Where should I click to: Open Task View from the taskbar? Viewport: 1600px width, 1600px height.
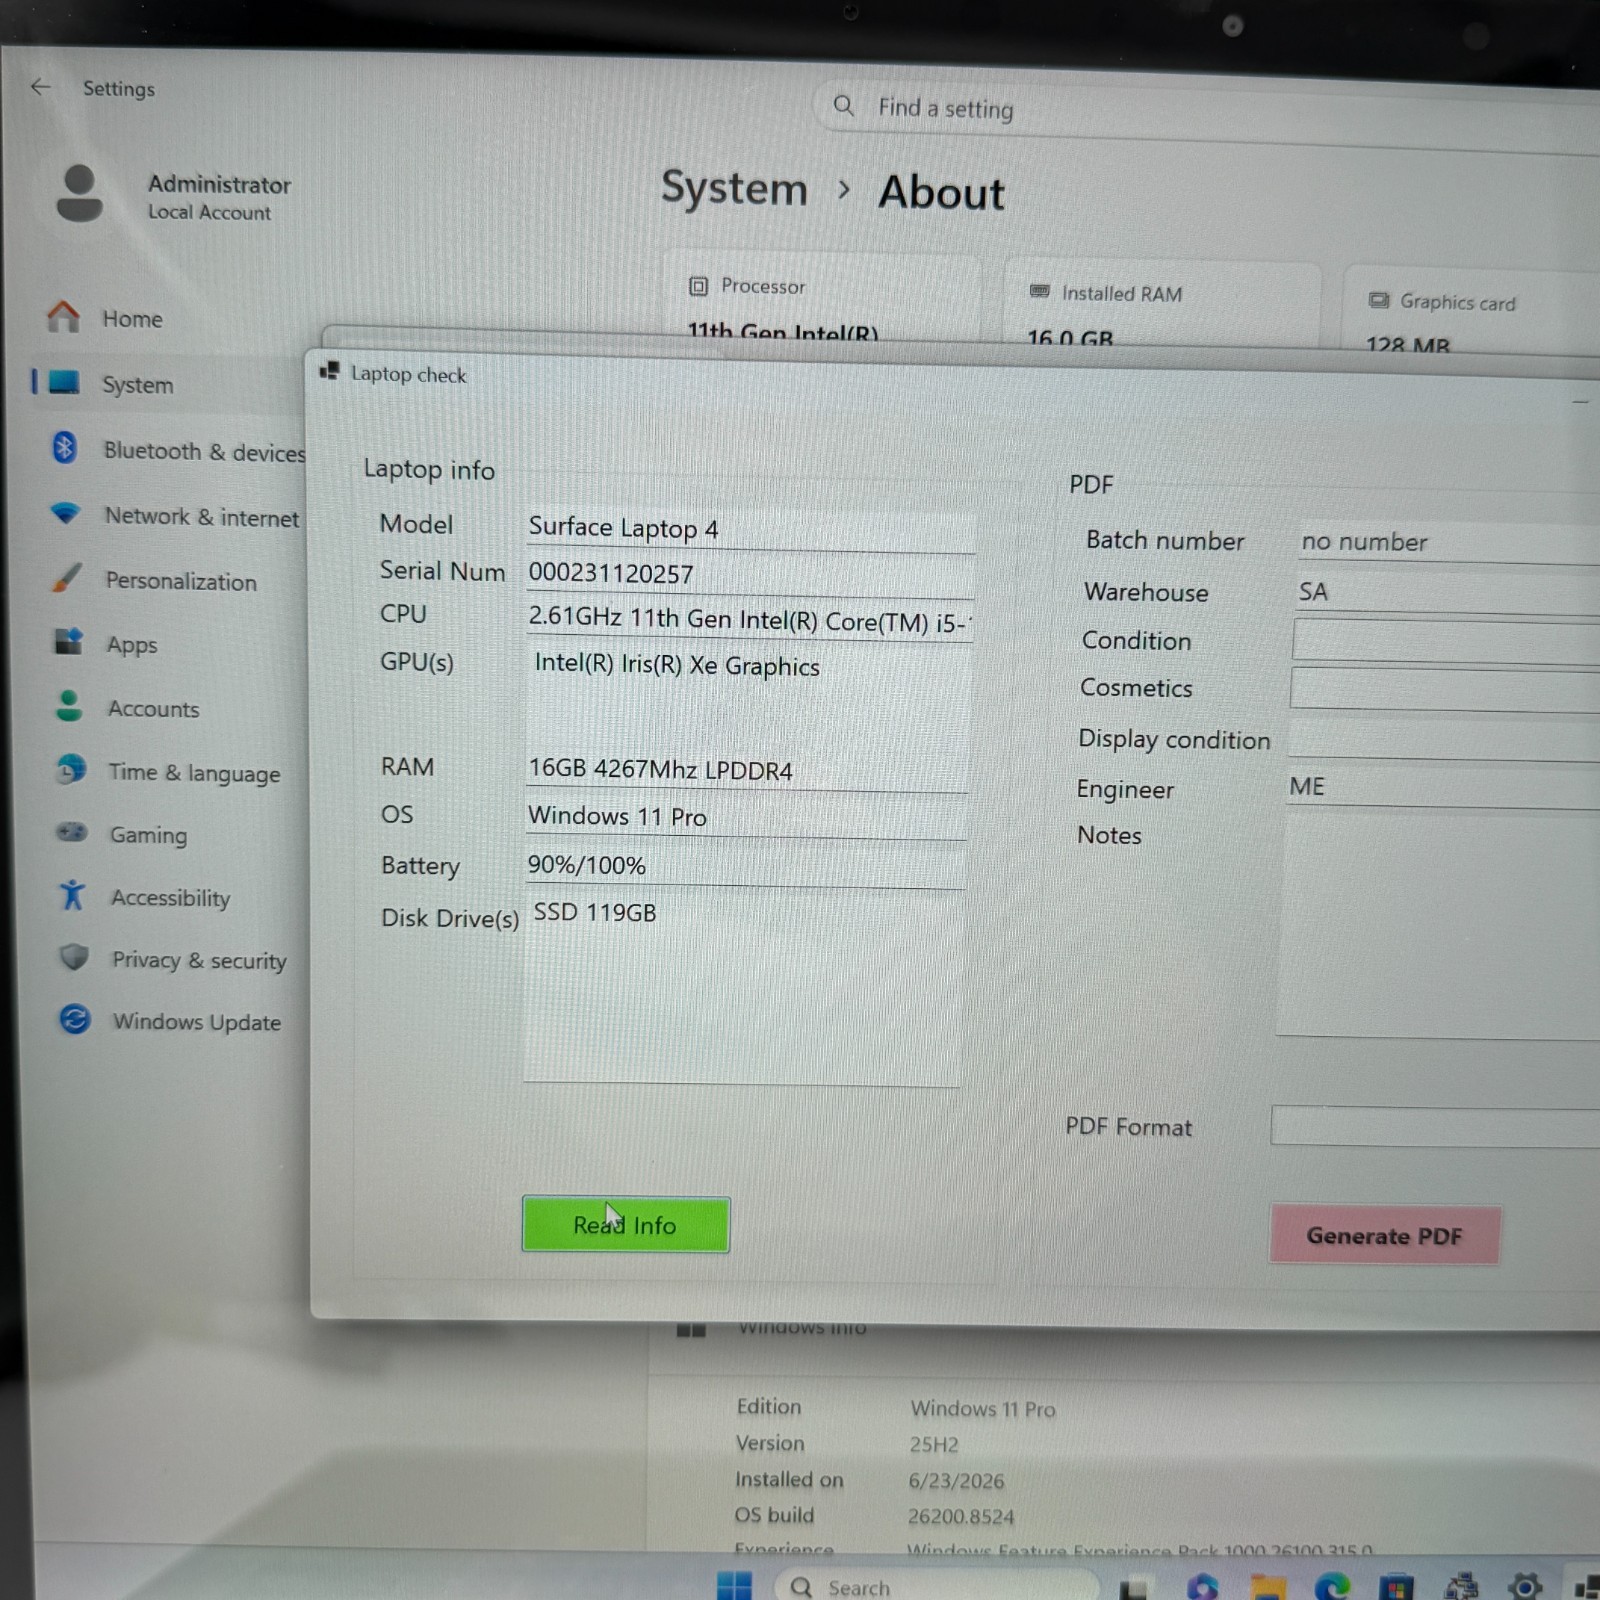tap(1133, 1589)
